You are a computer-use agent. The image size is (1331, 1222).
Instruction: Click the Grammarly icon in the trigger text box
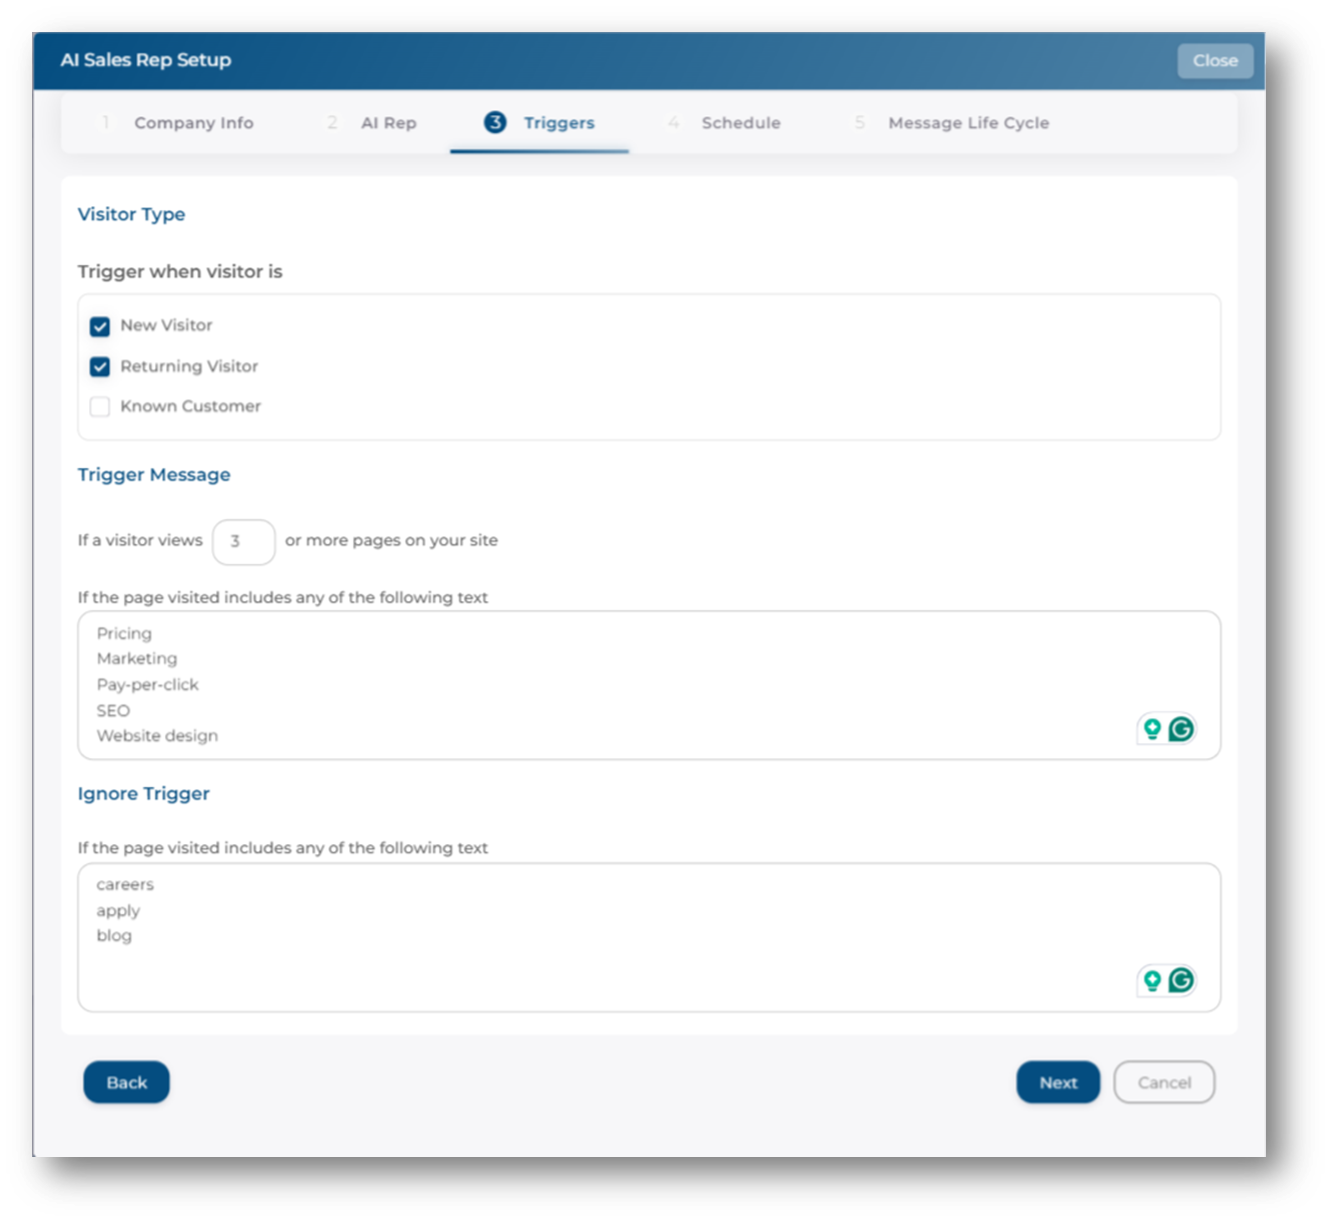tap(1181, 729)
